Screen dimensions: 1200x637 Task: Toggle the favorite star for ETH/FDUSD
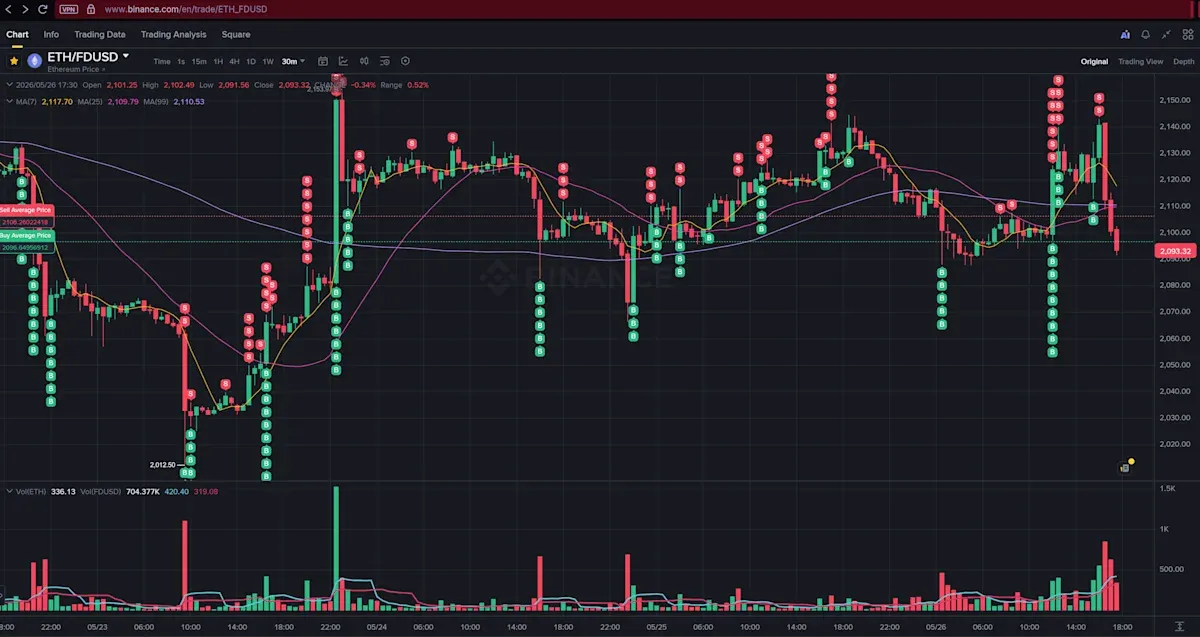click(x=14, y=60)
